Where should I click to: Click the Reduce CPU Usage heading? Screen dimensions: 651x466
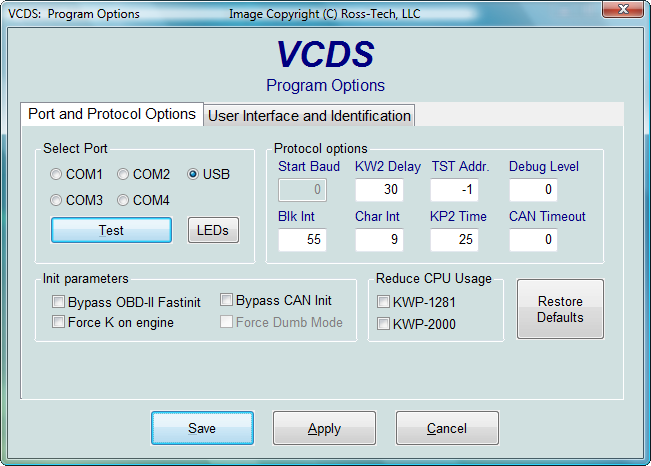[433, 278]
